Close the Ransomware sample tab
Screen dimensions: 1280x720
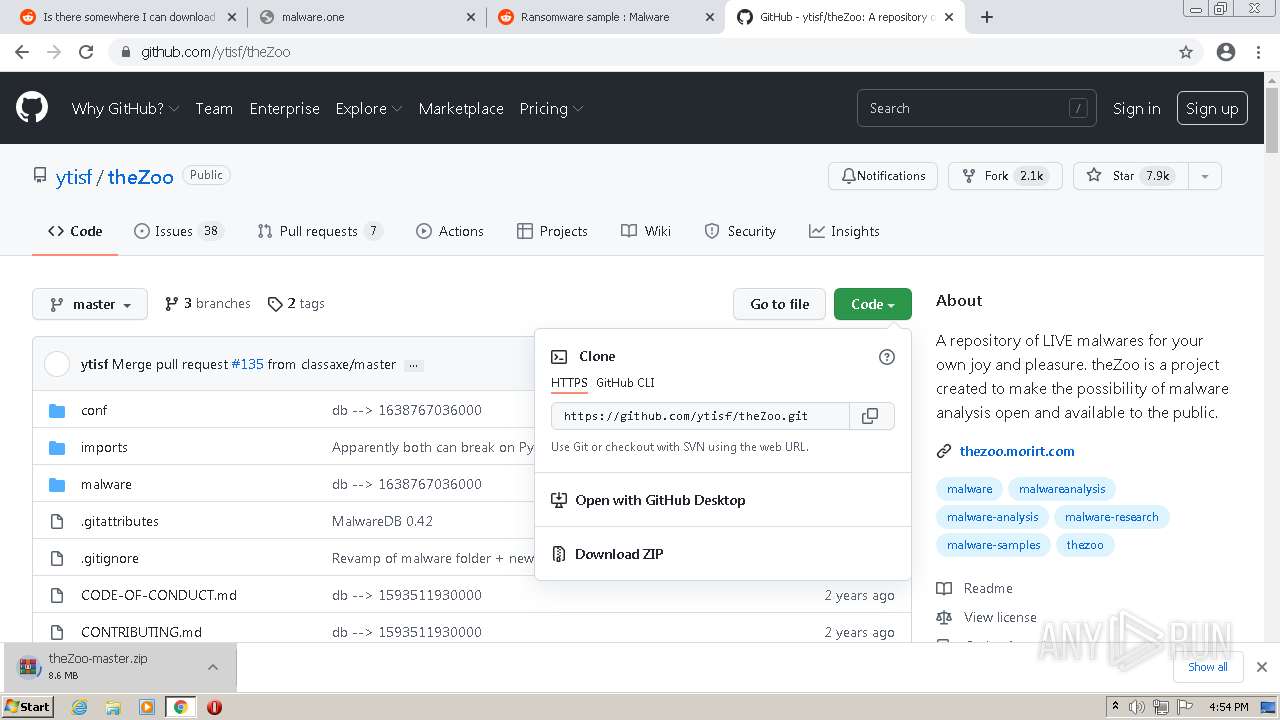[710, 17]
